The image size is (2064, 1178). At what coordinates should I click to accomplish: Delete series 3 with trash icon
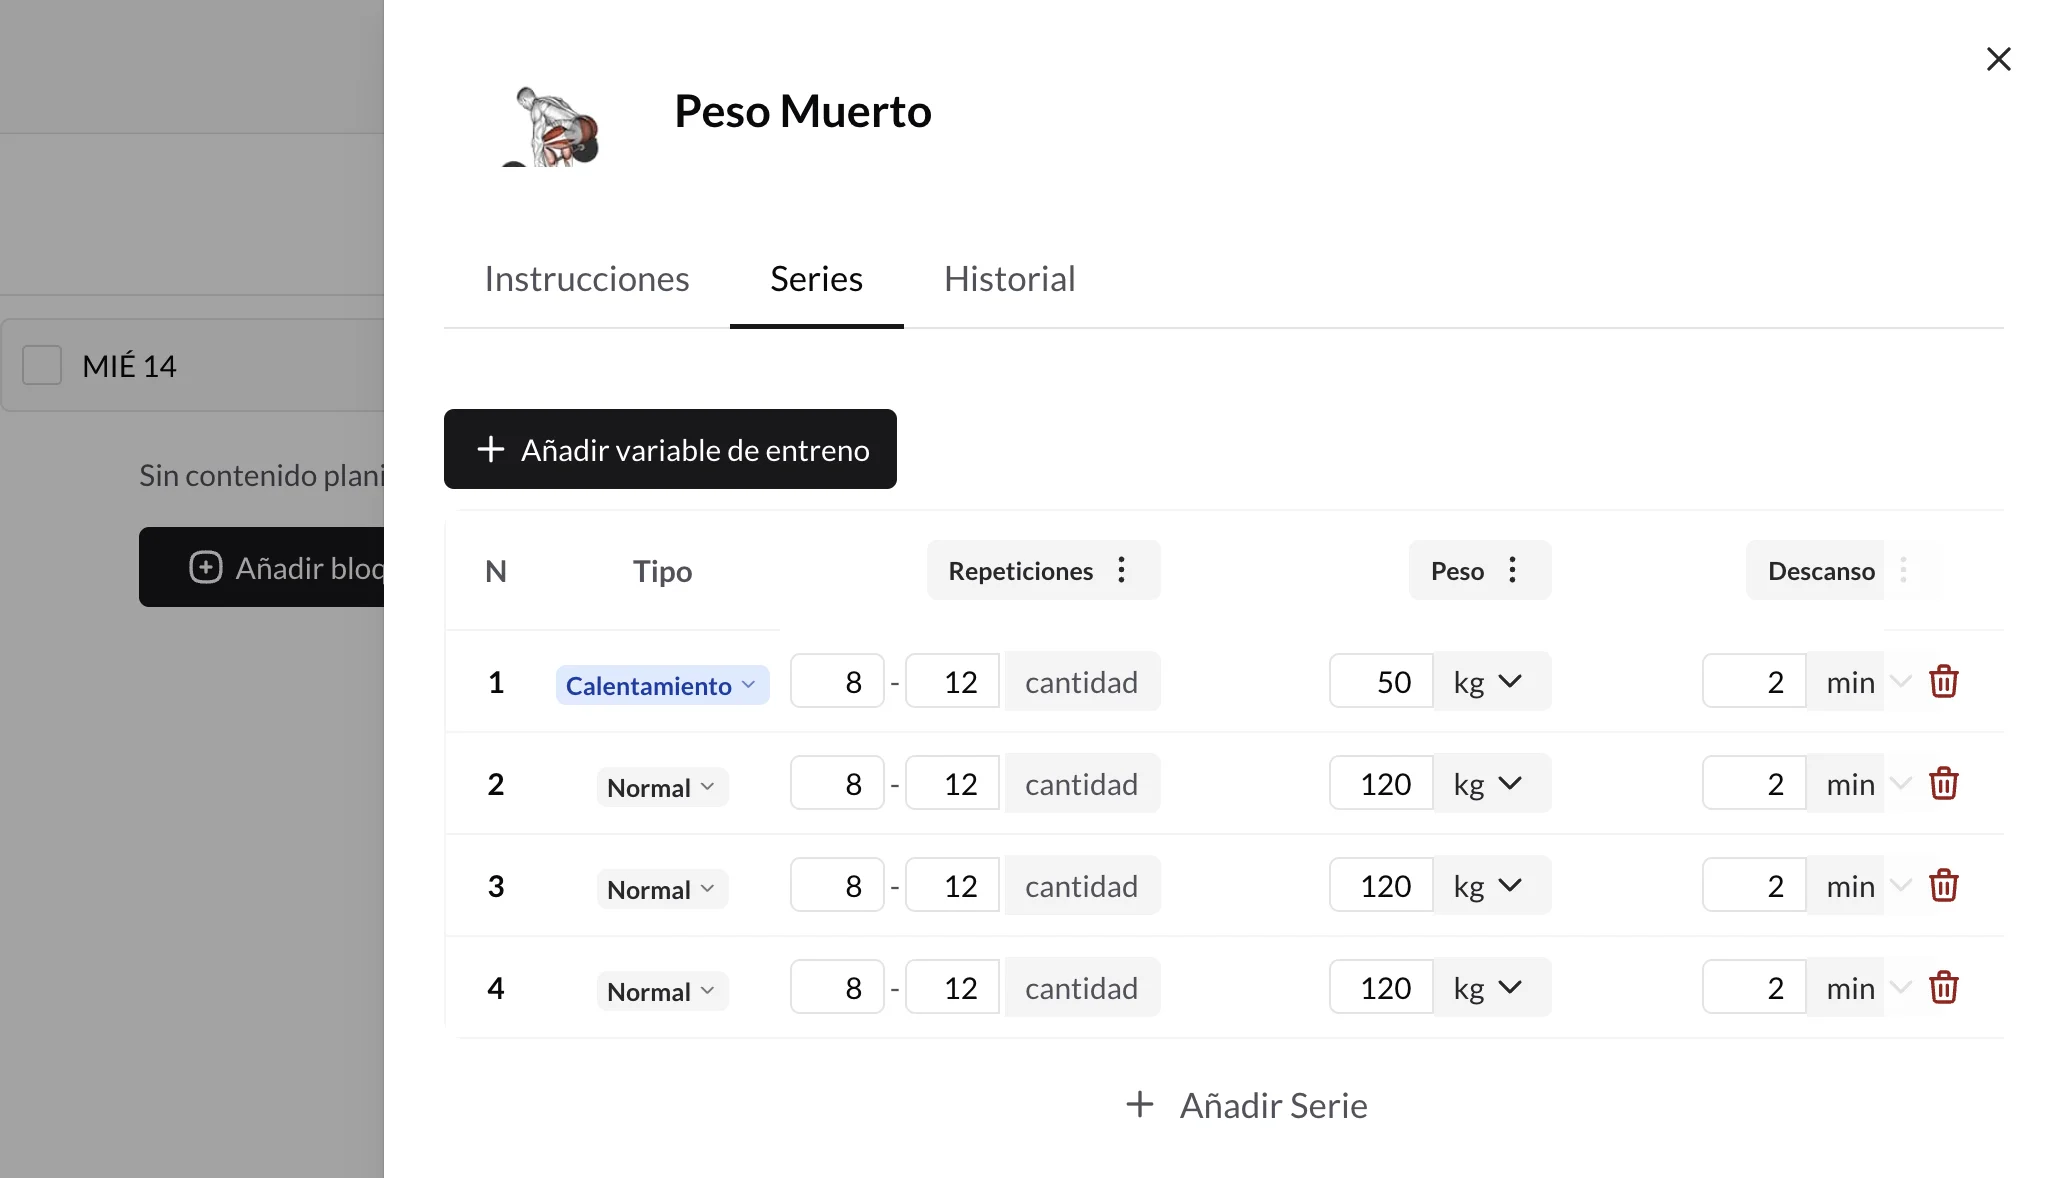point(1943,886)
